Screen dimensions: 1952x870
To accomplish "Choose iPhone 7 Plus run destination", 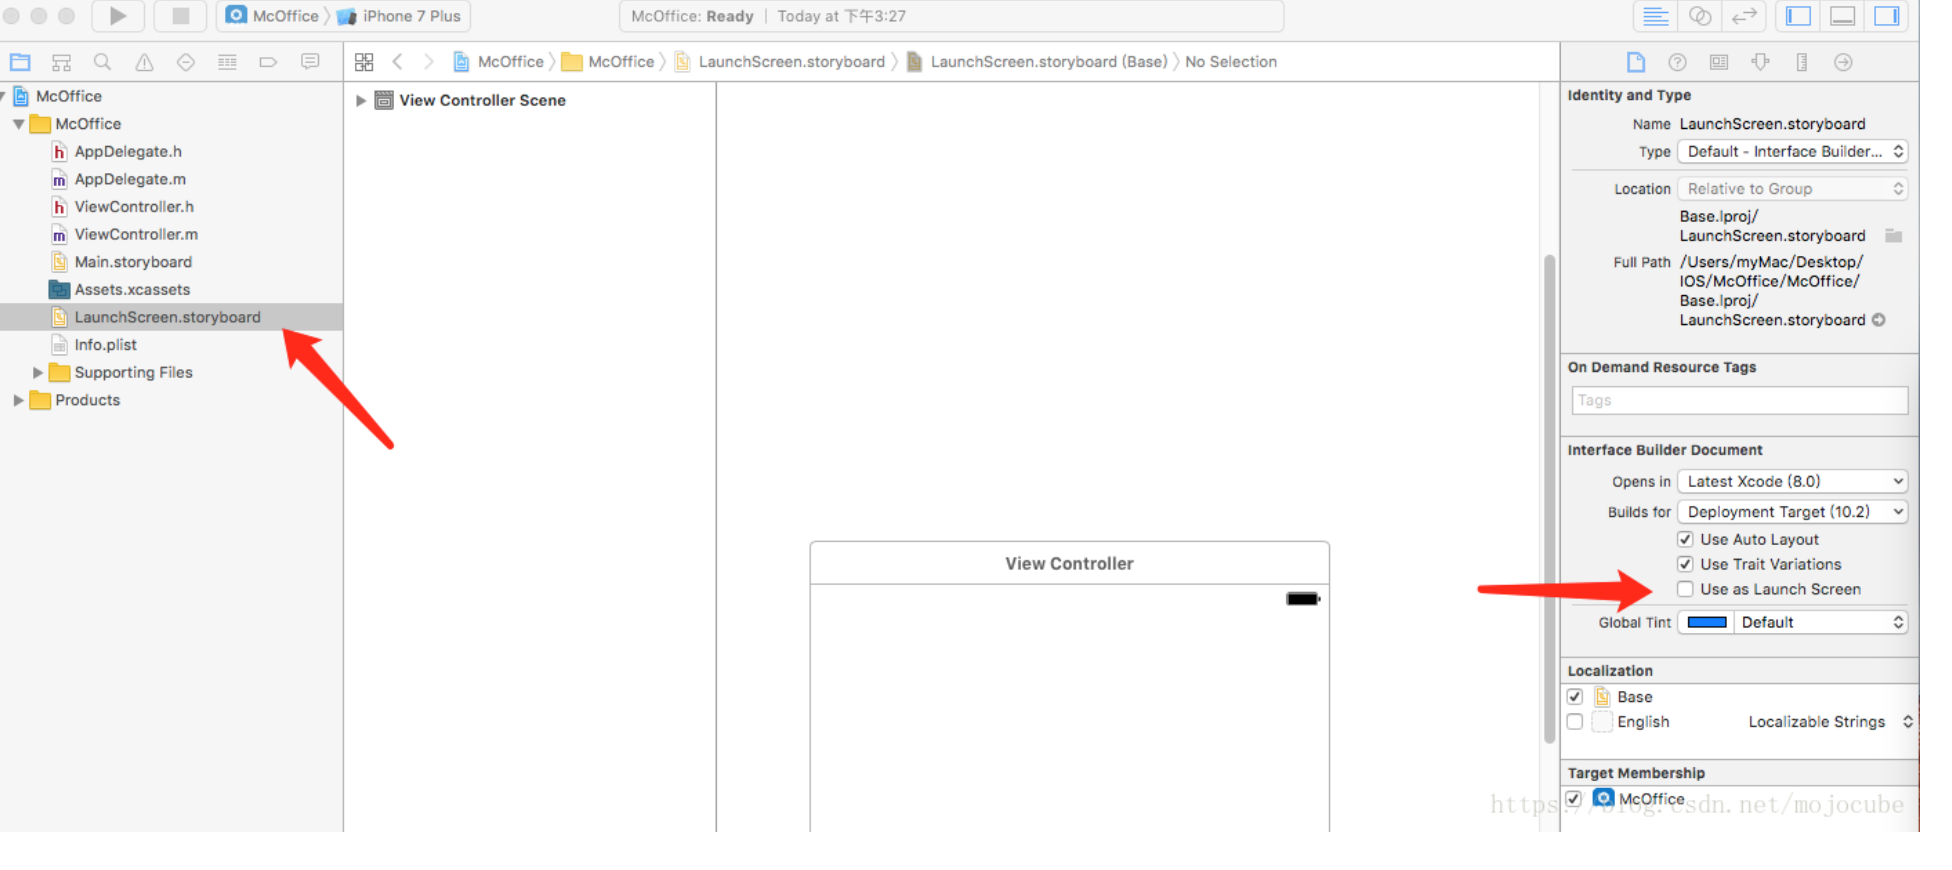I will (x=400, y=16).
